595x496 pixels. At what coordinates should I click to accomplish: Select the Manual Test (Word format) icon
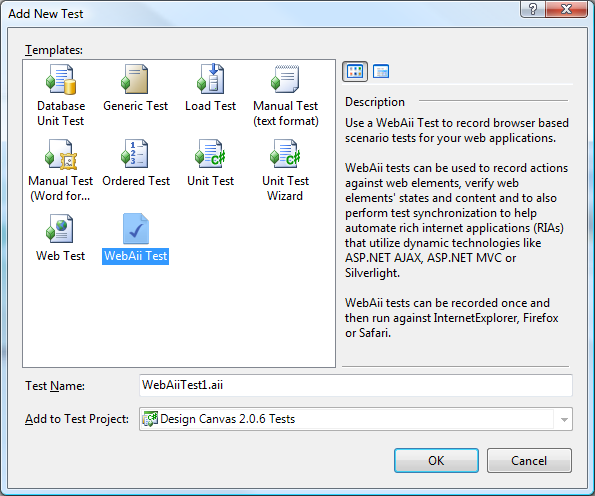(x=61, y=154)
